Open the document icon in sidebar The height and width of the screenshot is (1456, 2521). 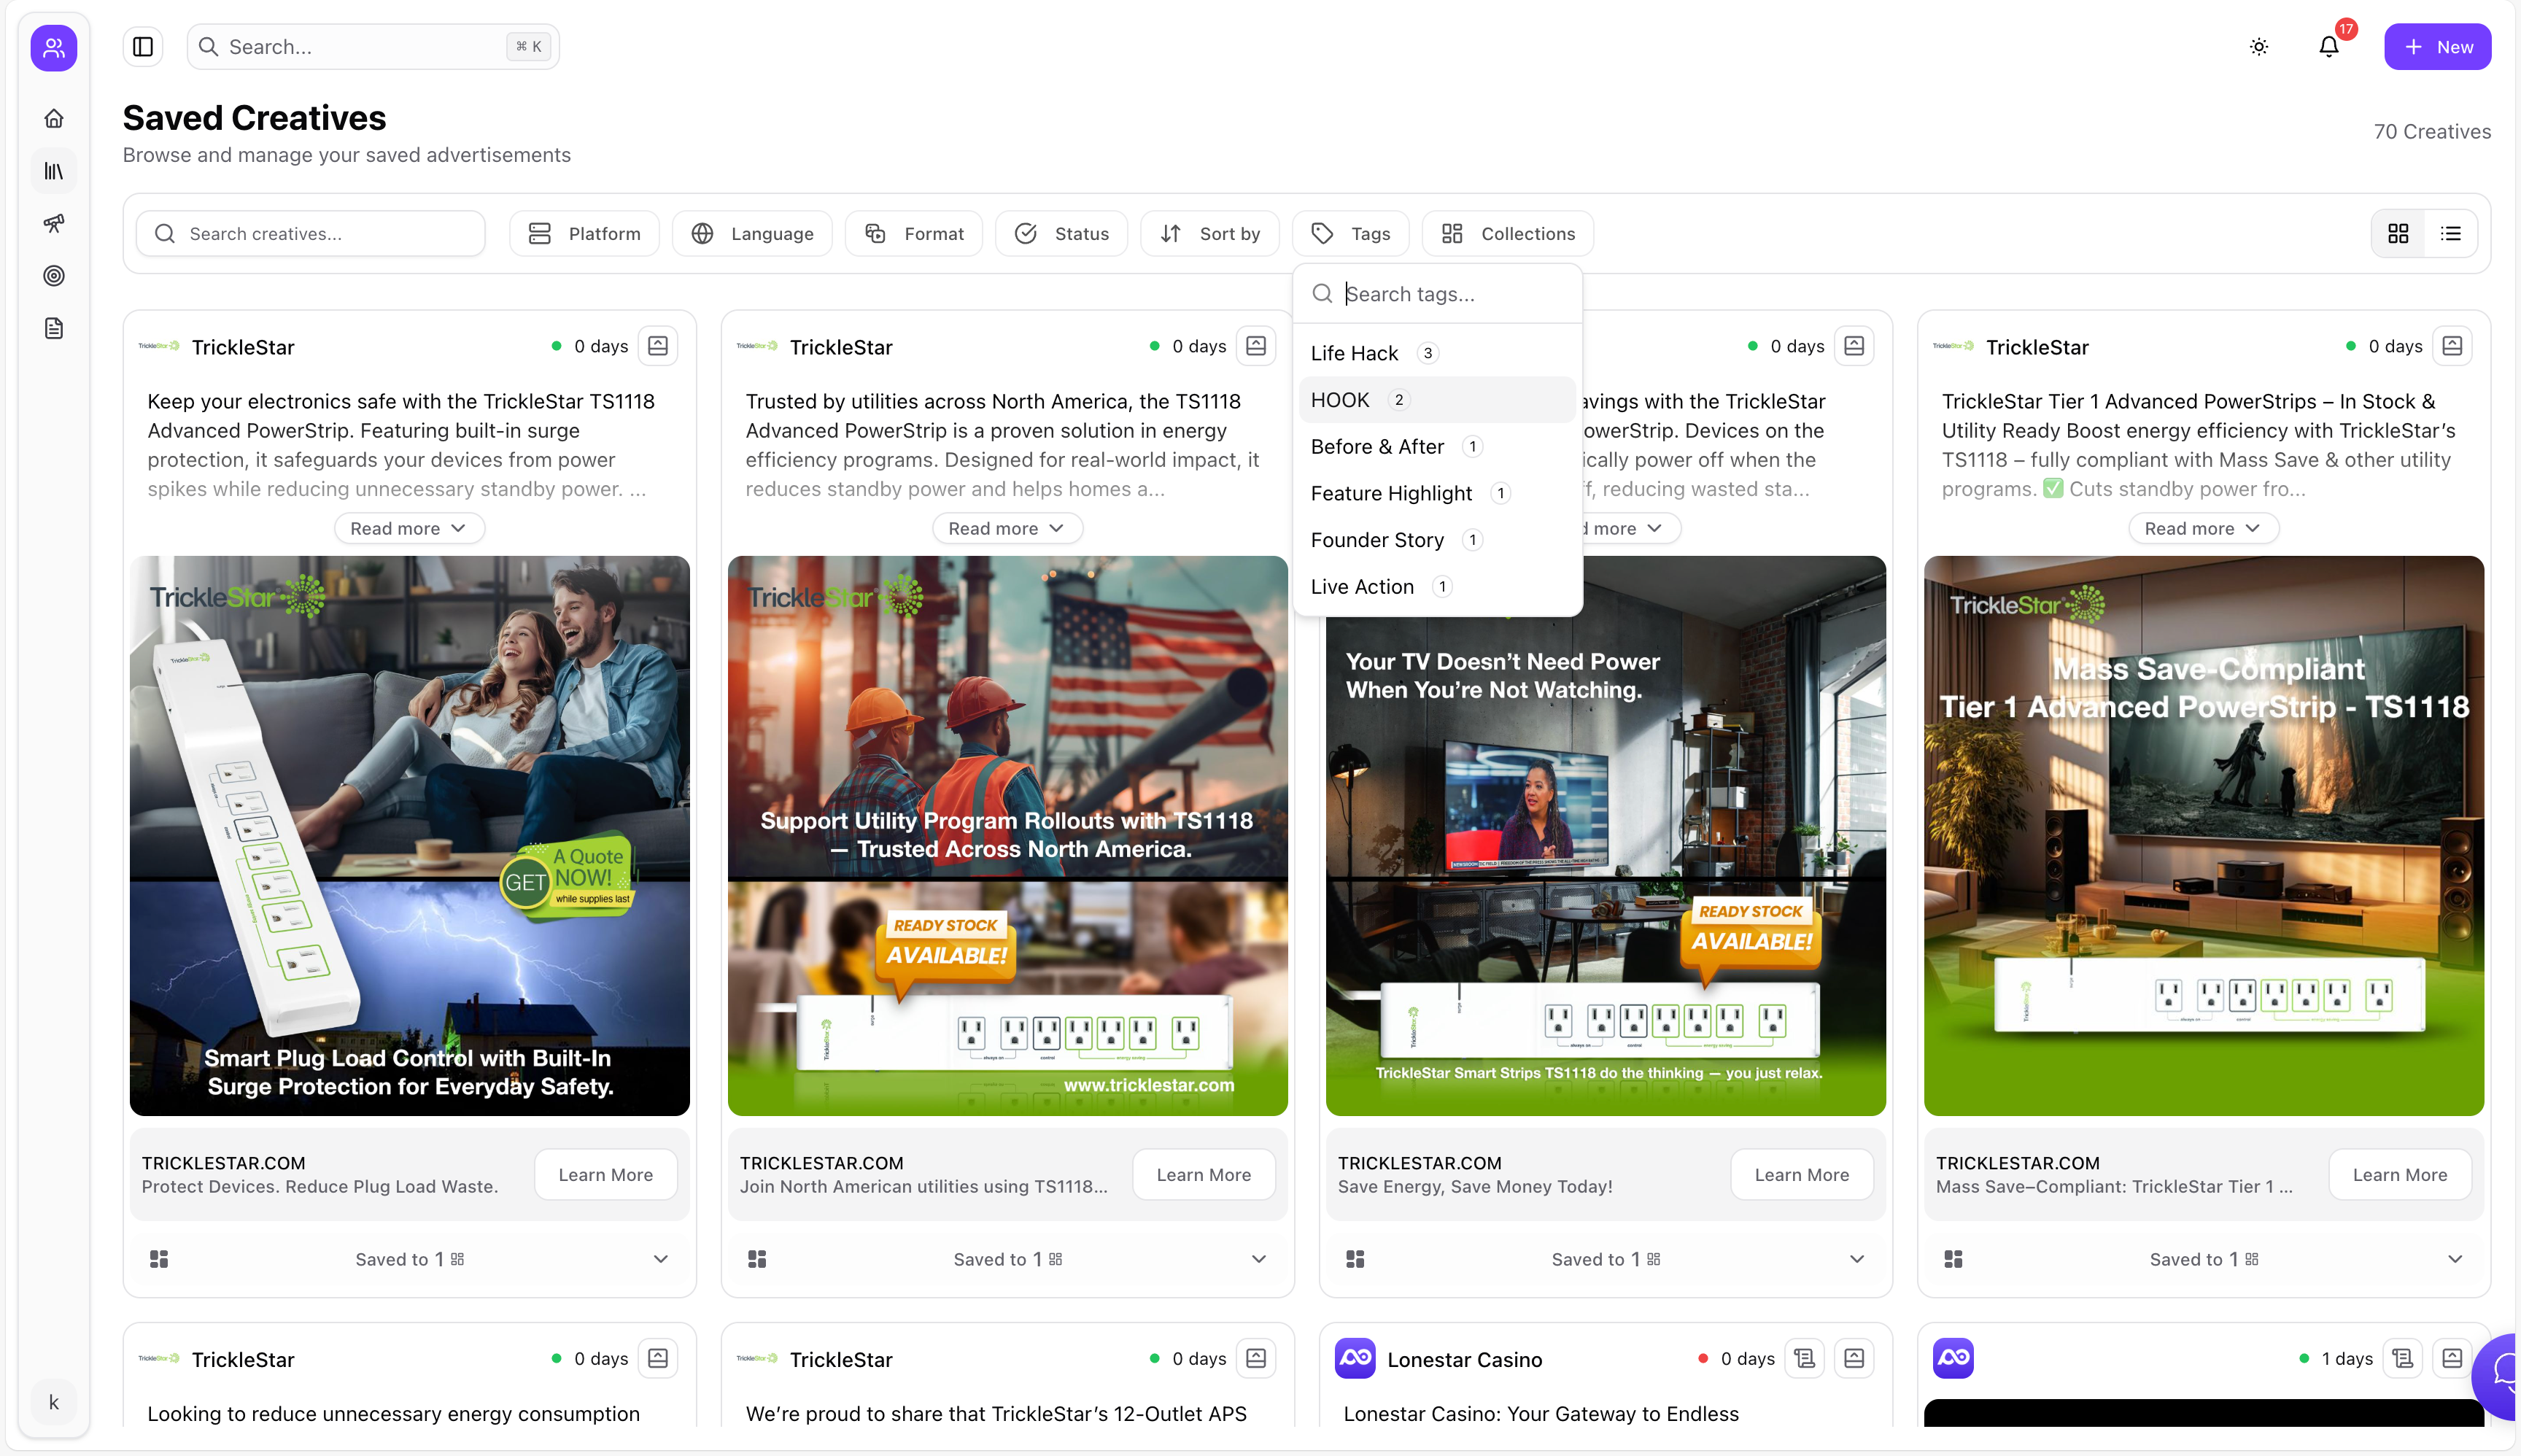[x=54, y=328]
